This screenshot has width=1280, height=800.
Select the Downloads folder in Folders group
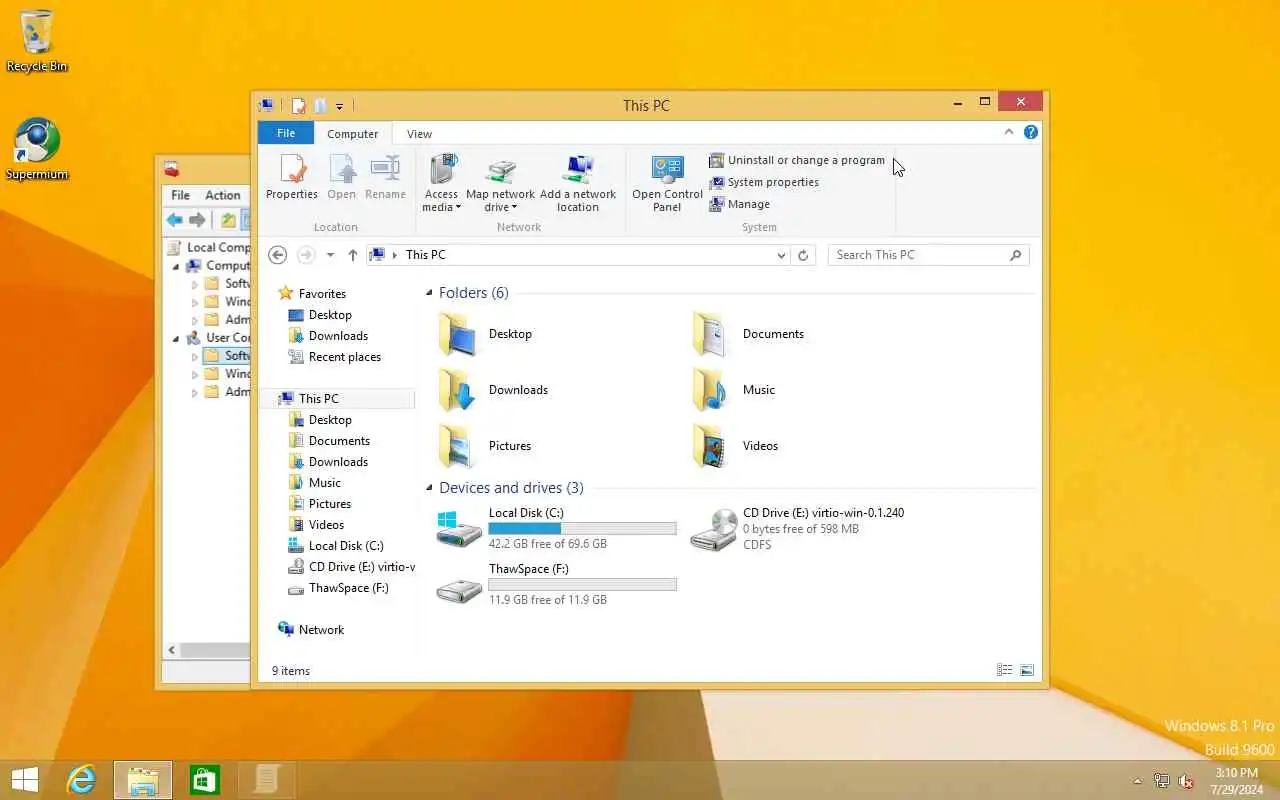(492, 390)
